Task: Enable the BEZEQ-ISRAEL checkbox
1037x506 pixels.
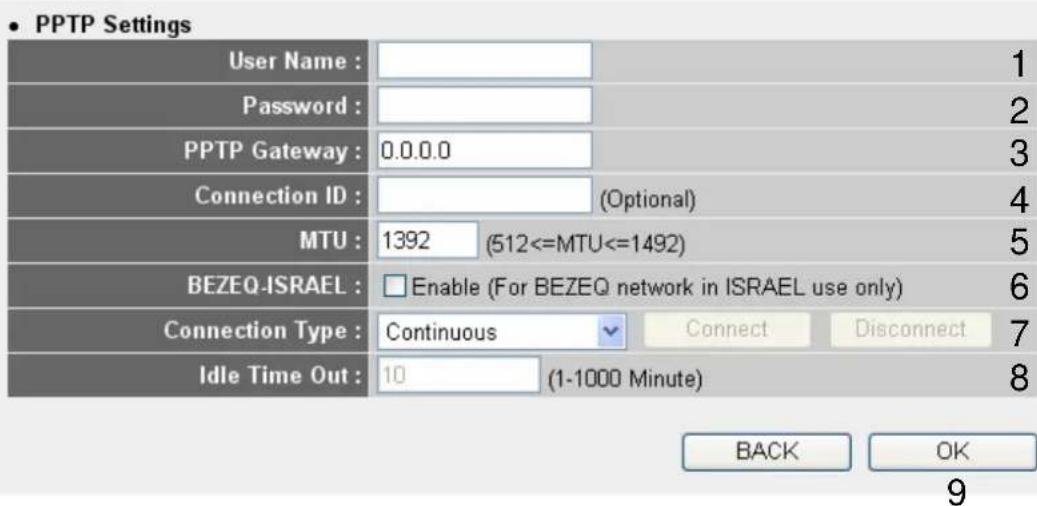Action: 395,287
